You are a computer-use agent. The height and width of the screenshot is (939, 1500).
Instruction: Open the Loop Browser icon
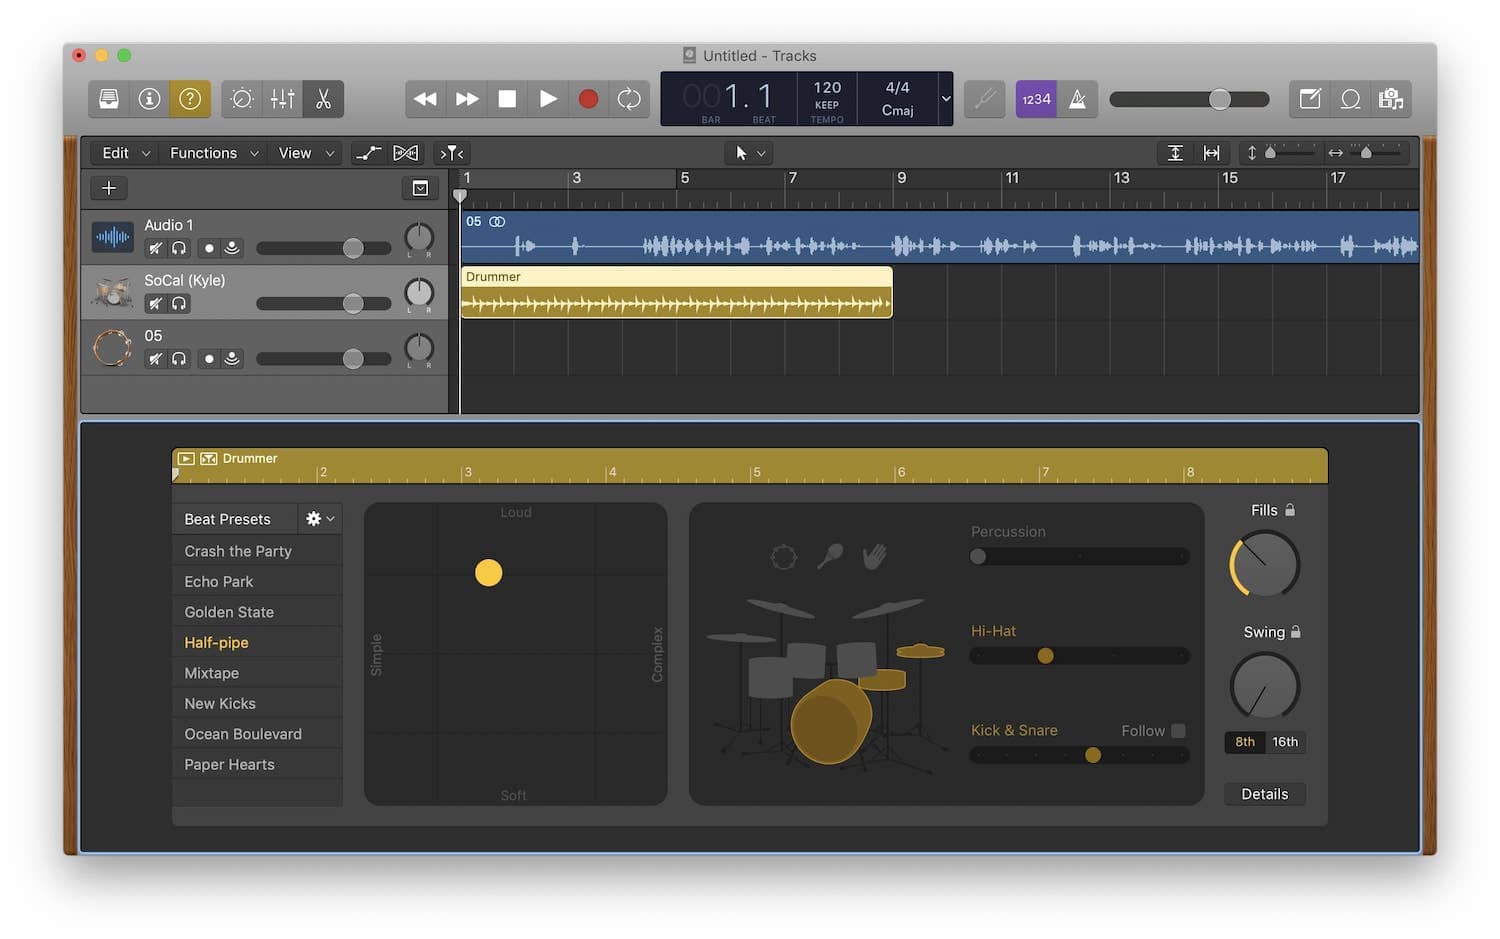click(1351, 98)
